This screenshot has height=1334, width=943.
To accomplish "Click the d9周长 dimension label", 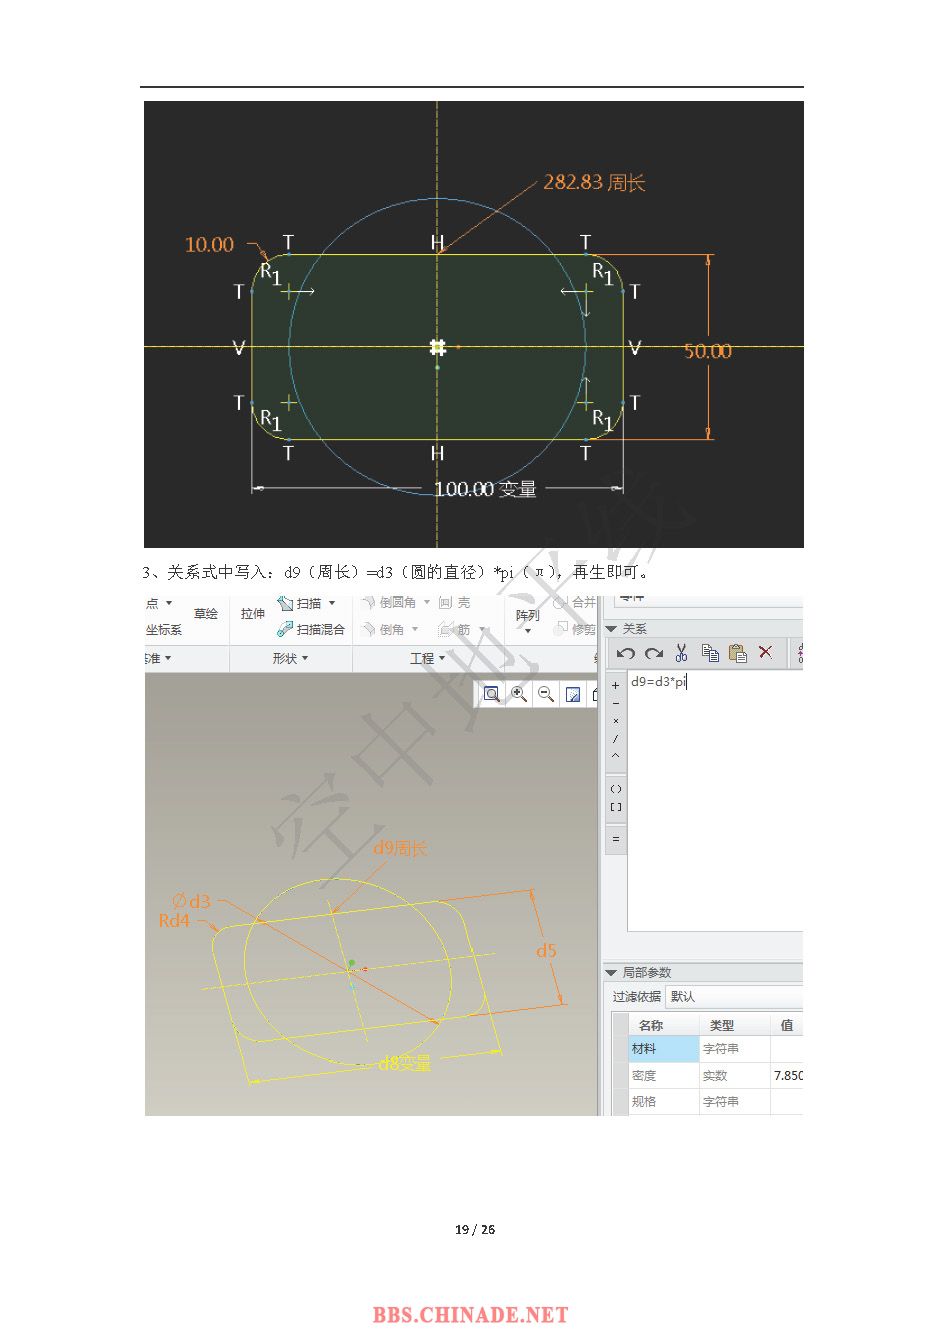I will click(400, 848).
